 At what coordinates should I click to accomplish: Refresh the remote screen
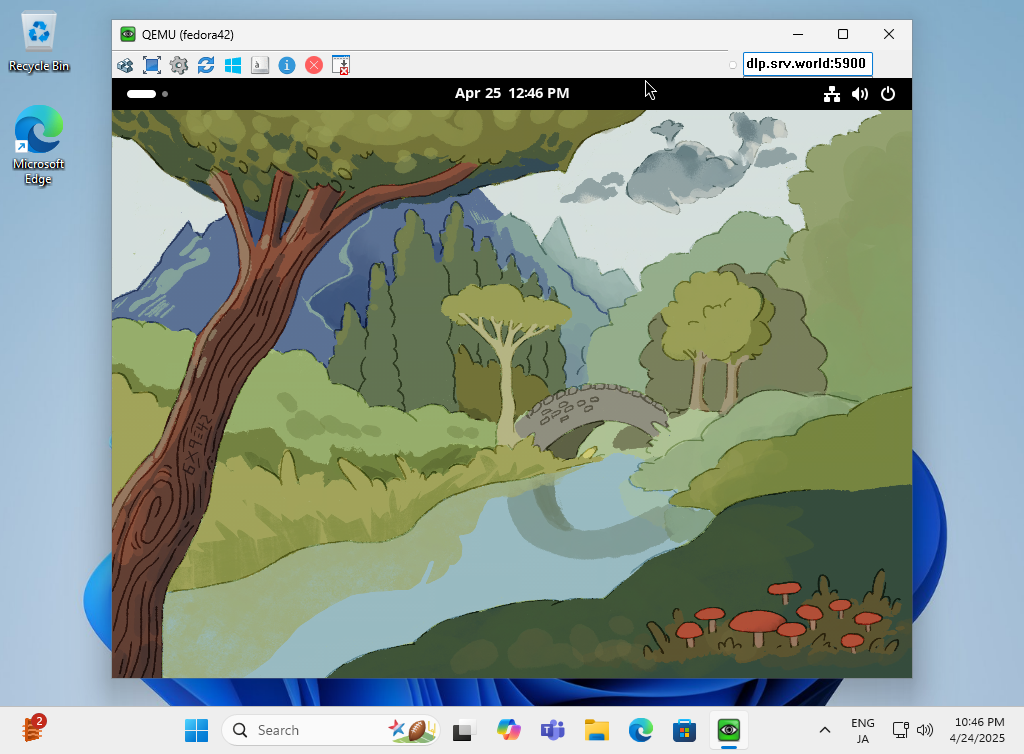click(206, 65)
